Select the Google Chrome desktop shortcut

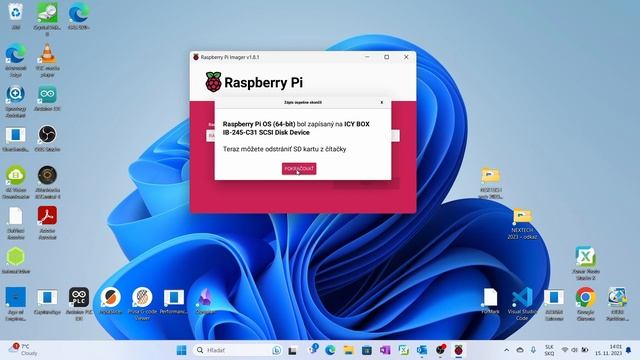(585, 304)
